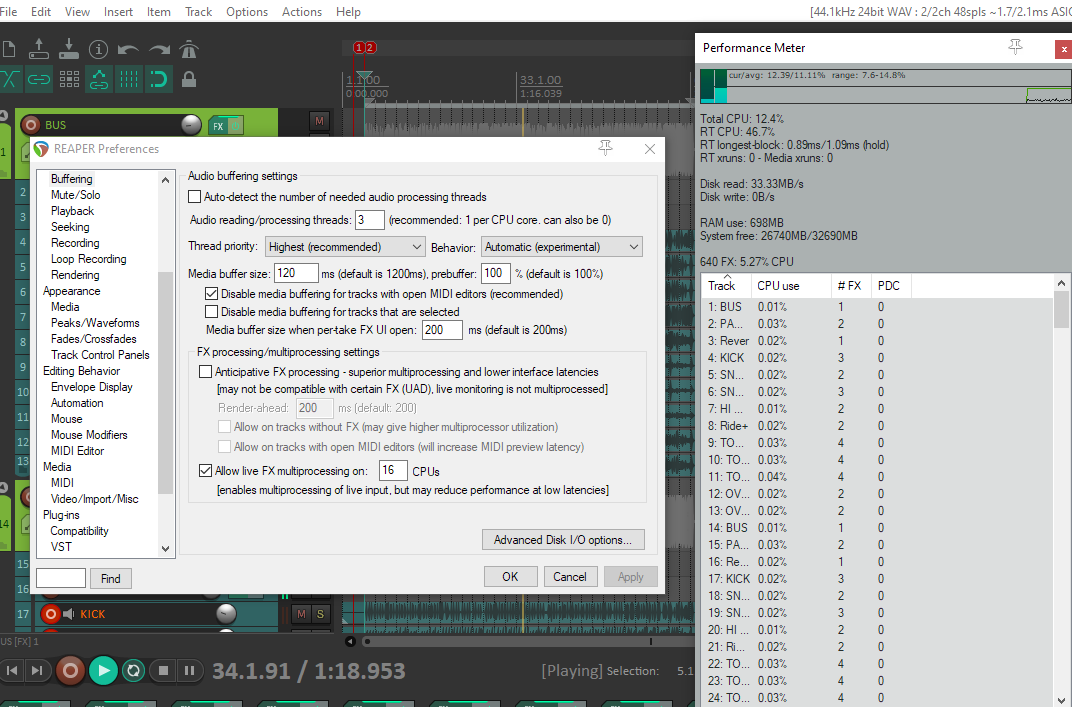Toggle move envelope points with items icon

coord(99,79)
